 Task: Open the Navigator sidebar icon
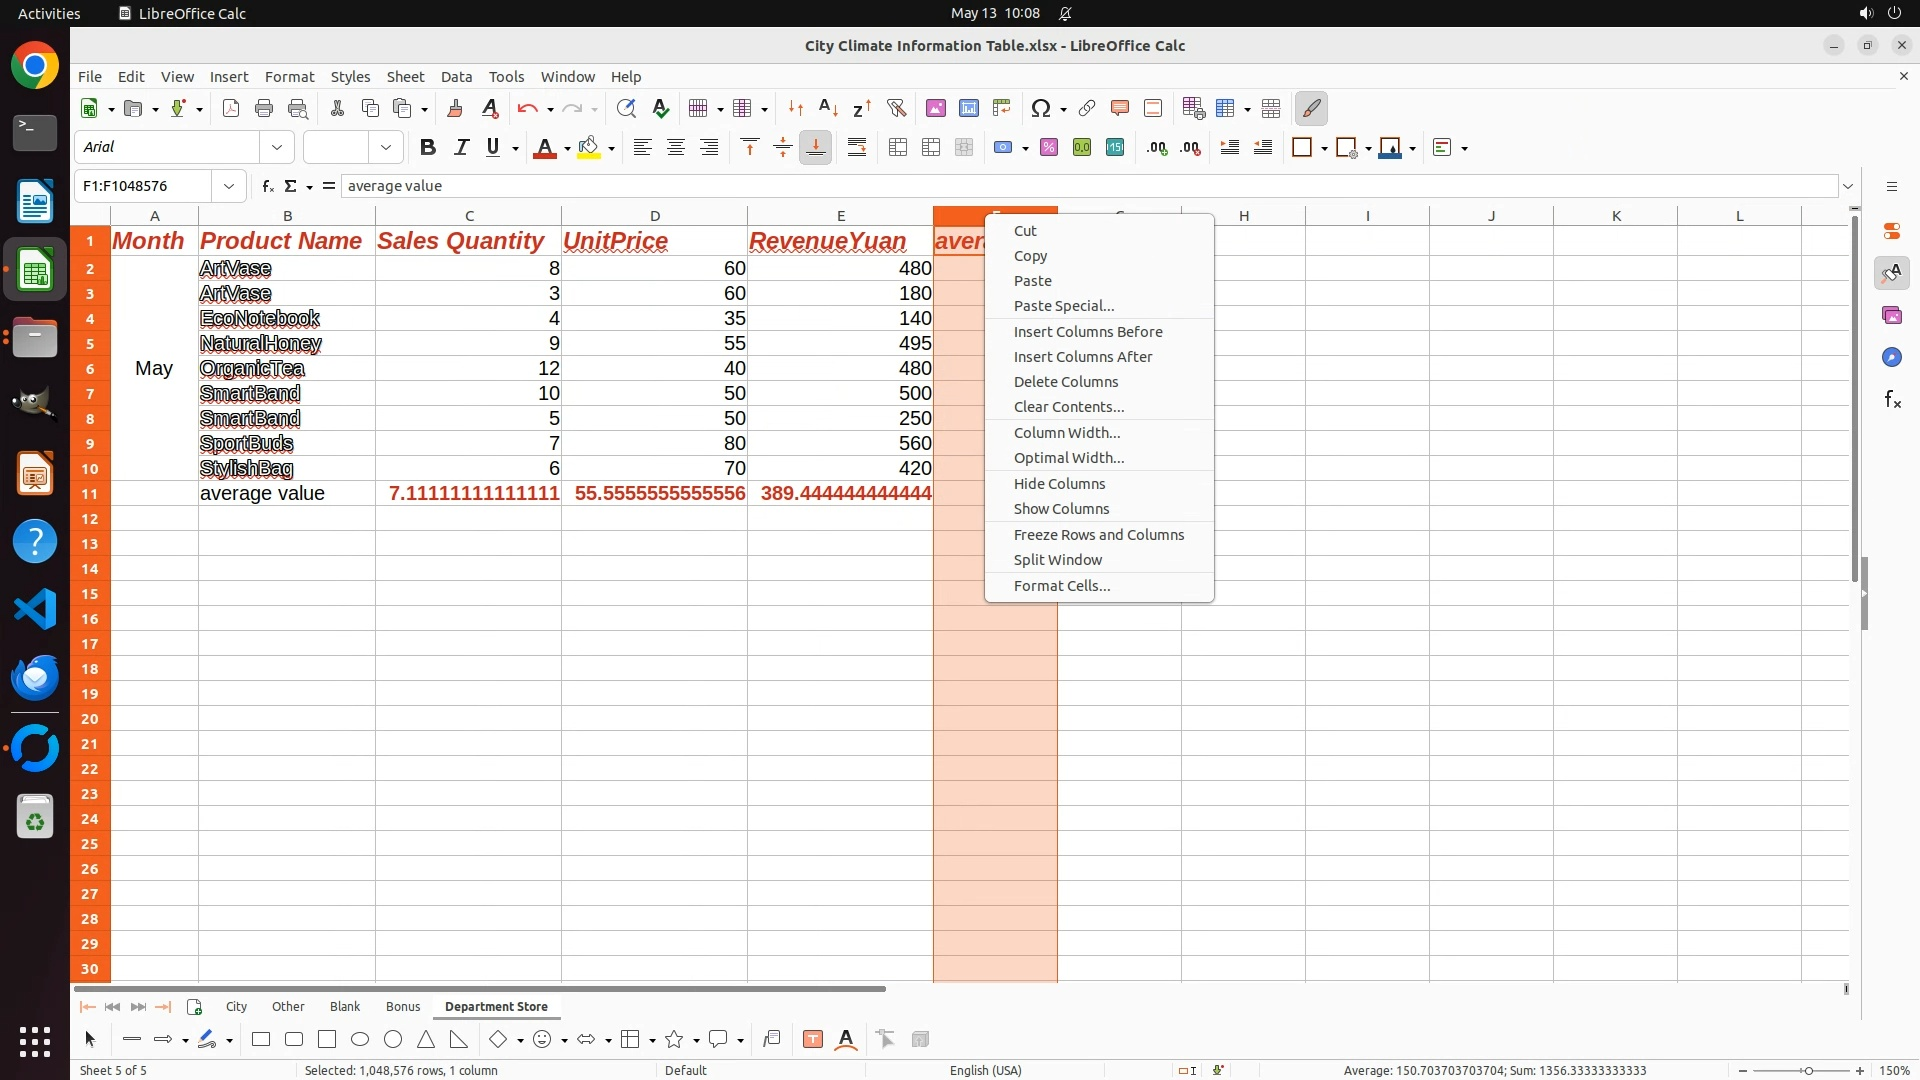1892,357
